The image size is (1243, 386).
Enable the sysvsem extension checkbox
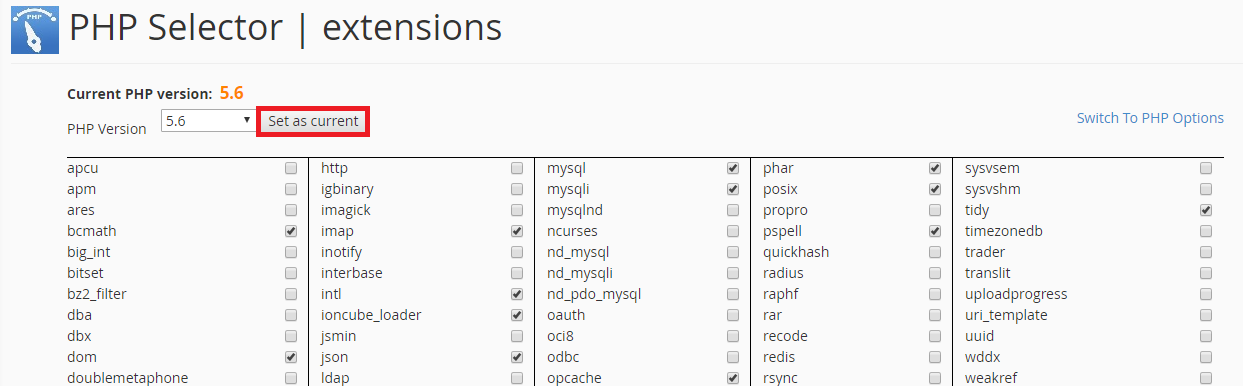point(1206,168)
